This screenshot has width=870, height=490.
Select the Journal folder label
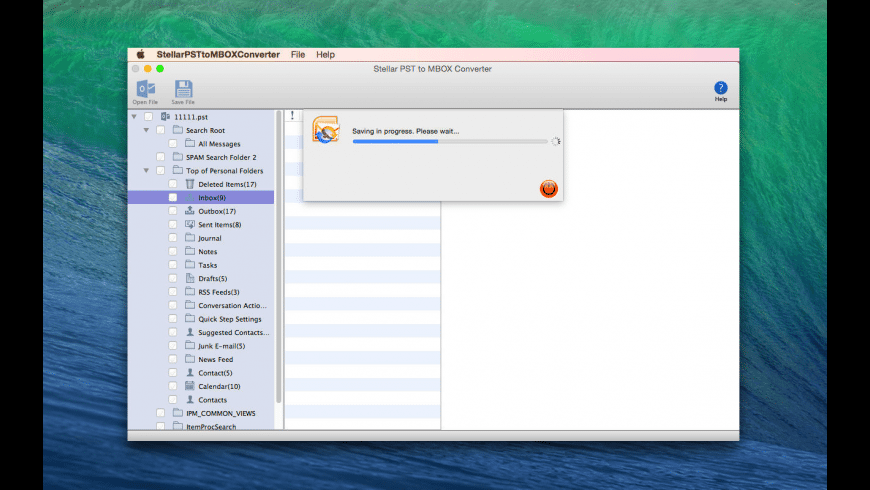tap(210, 238)
